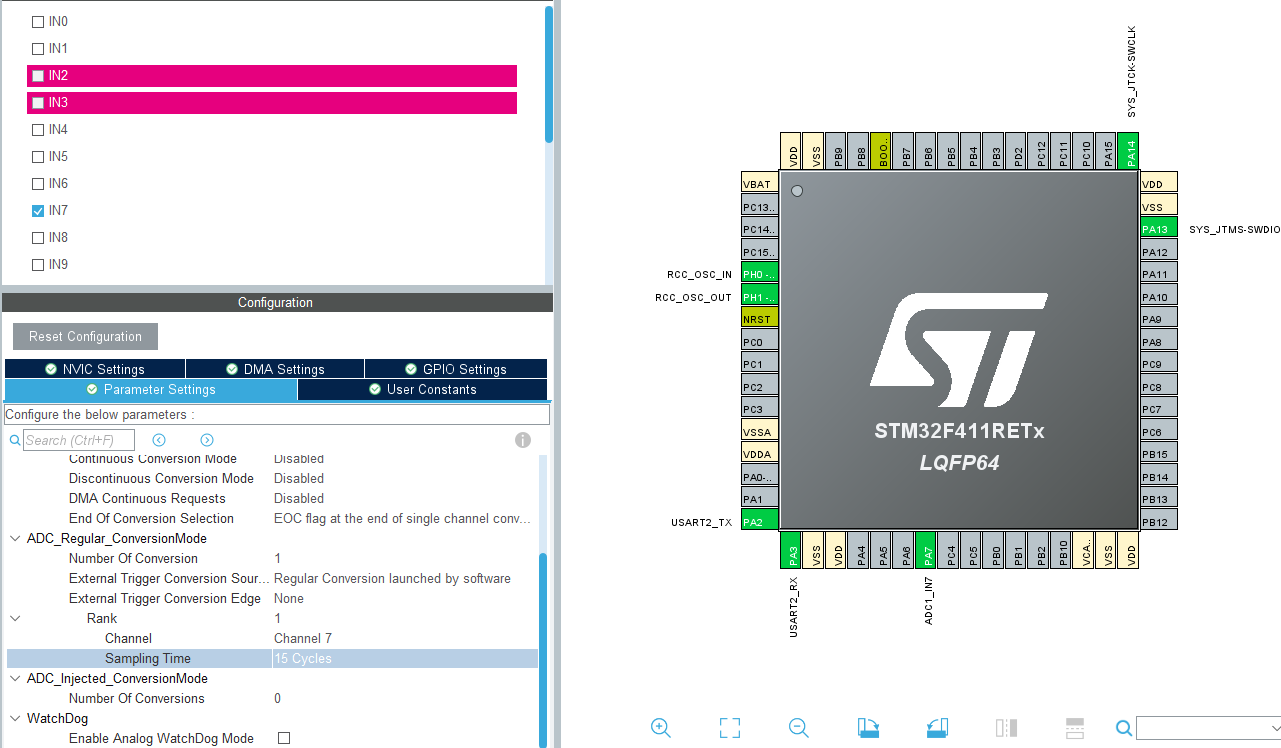Click the PA14 SWCLK pin
The height and width of the screenshot is (748, 1281).
tap(1130, 152)
